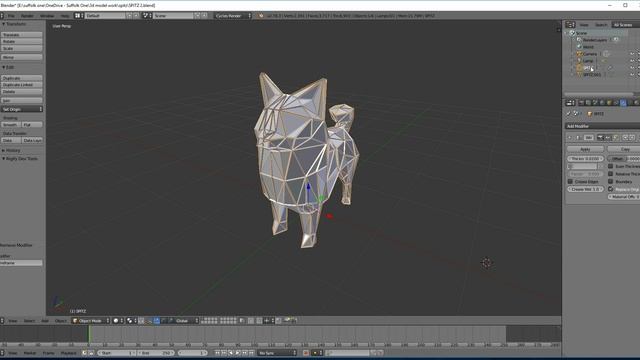Open the 3D viewport Select menu

29,321
